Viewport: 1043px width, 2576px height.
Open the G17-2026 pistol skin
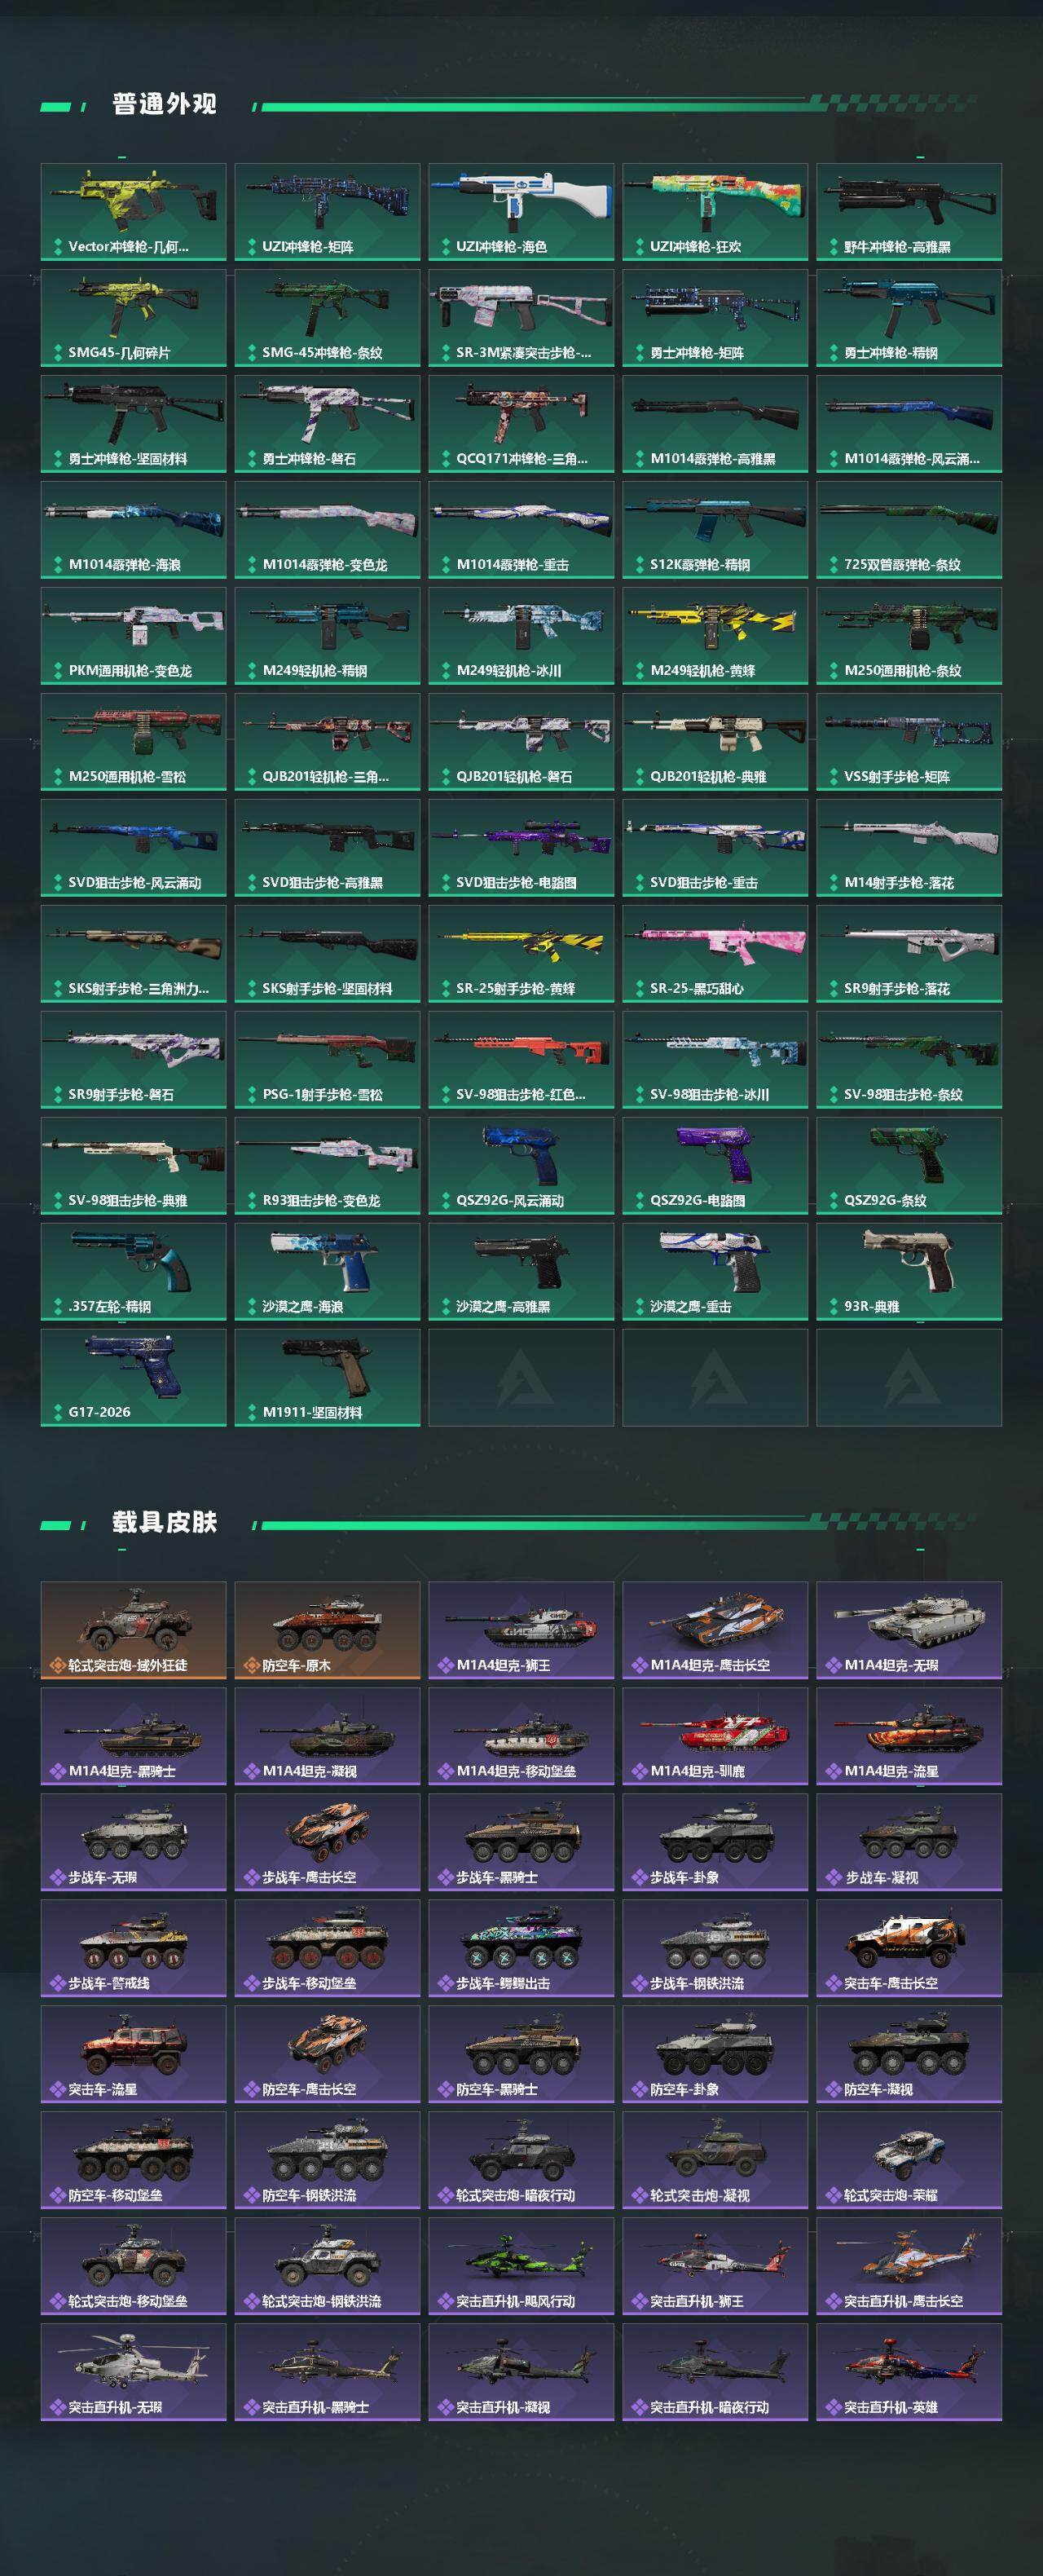[x=133, y=1378]
